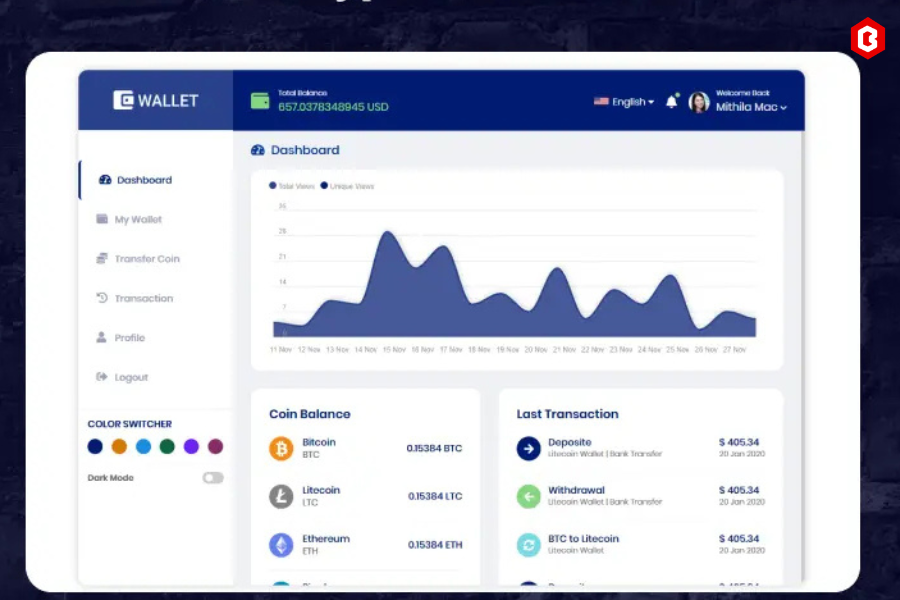The height and width of the screenshot is (600, 900).
Task: Open the Transaction menu item
Action: [x=143, y=299]
